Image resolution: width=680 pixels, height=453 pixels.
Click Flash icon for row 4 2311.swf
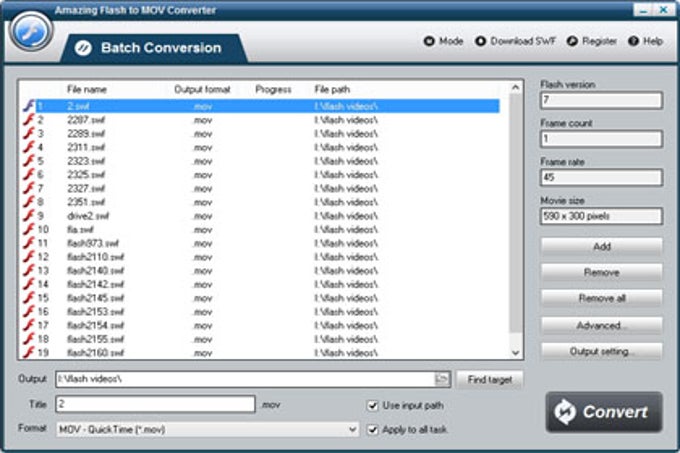click(x=29, y=147)
